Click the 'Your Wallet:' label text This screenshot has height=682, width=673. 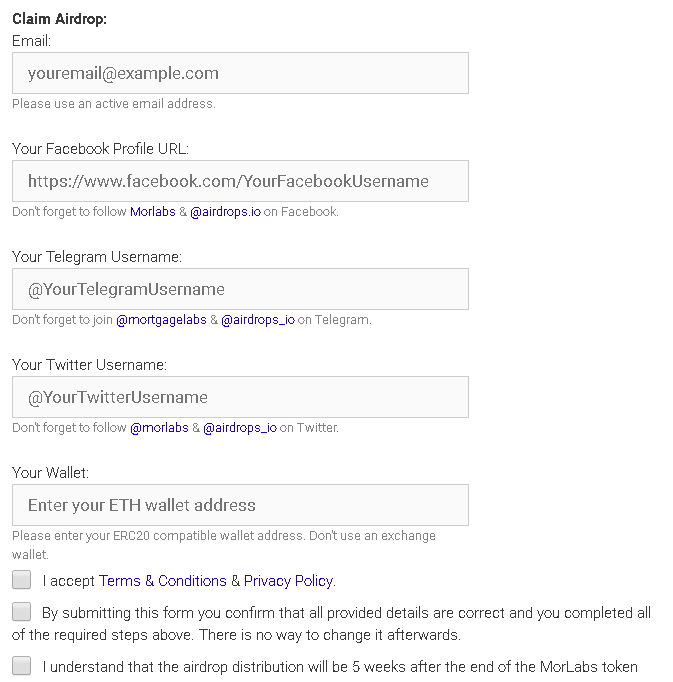point(51,473)
